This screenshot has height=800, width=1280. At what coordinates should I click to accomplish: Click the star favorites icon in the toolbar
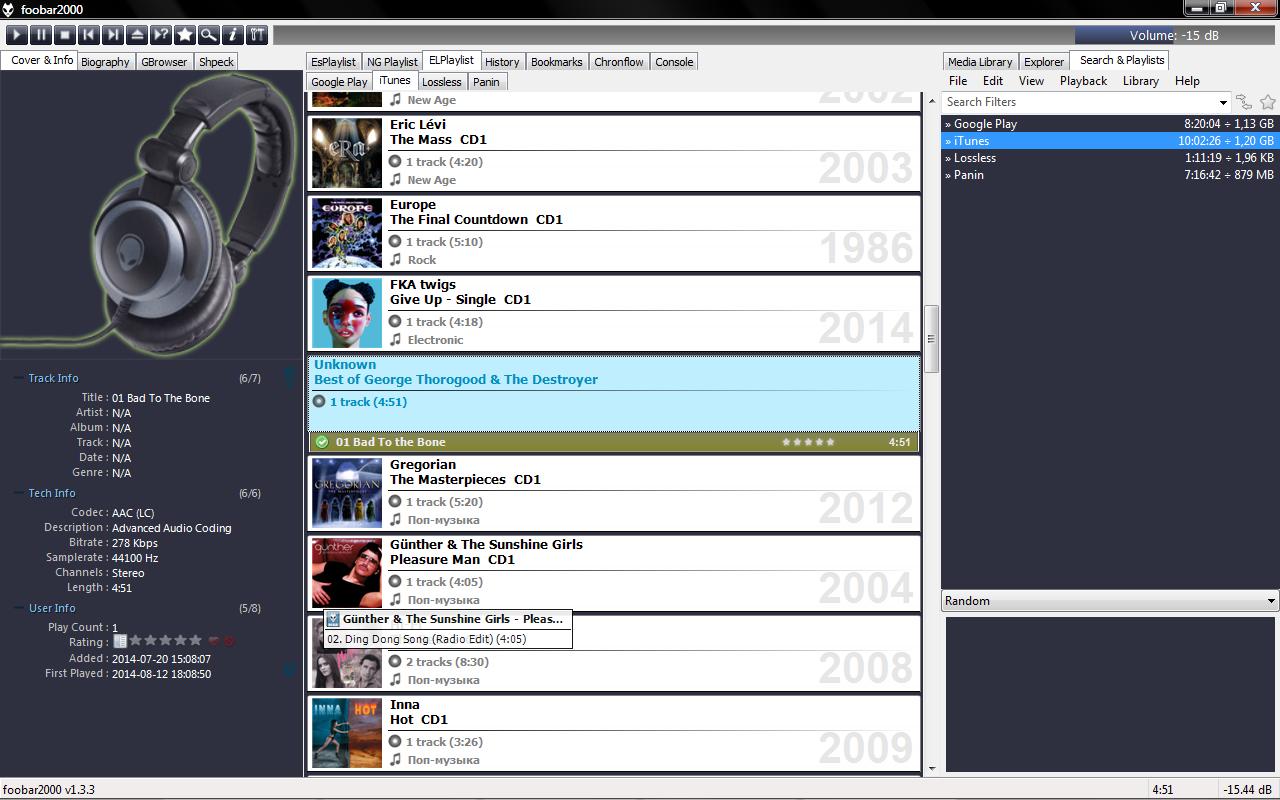tap(185, 35)
